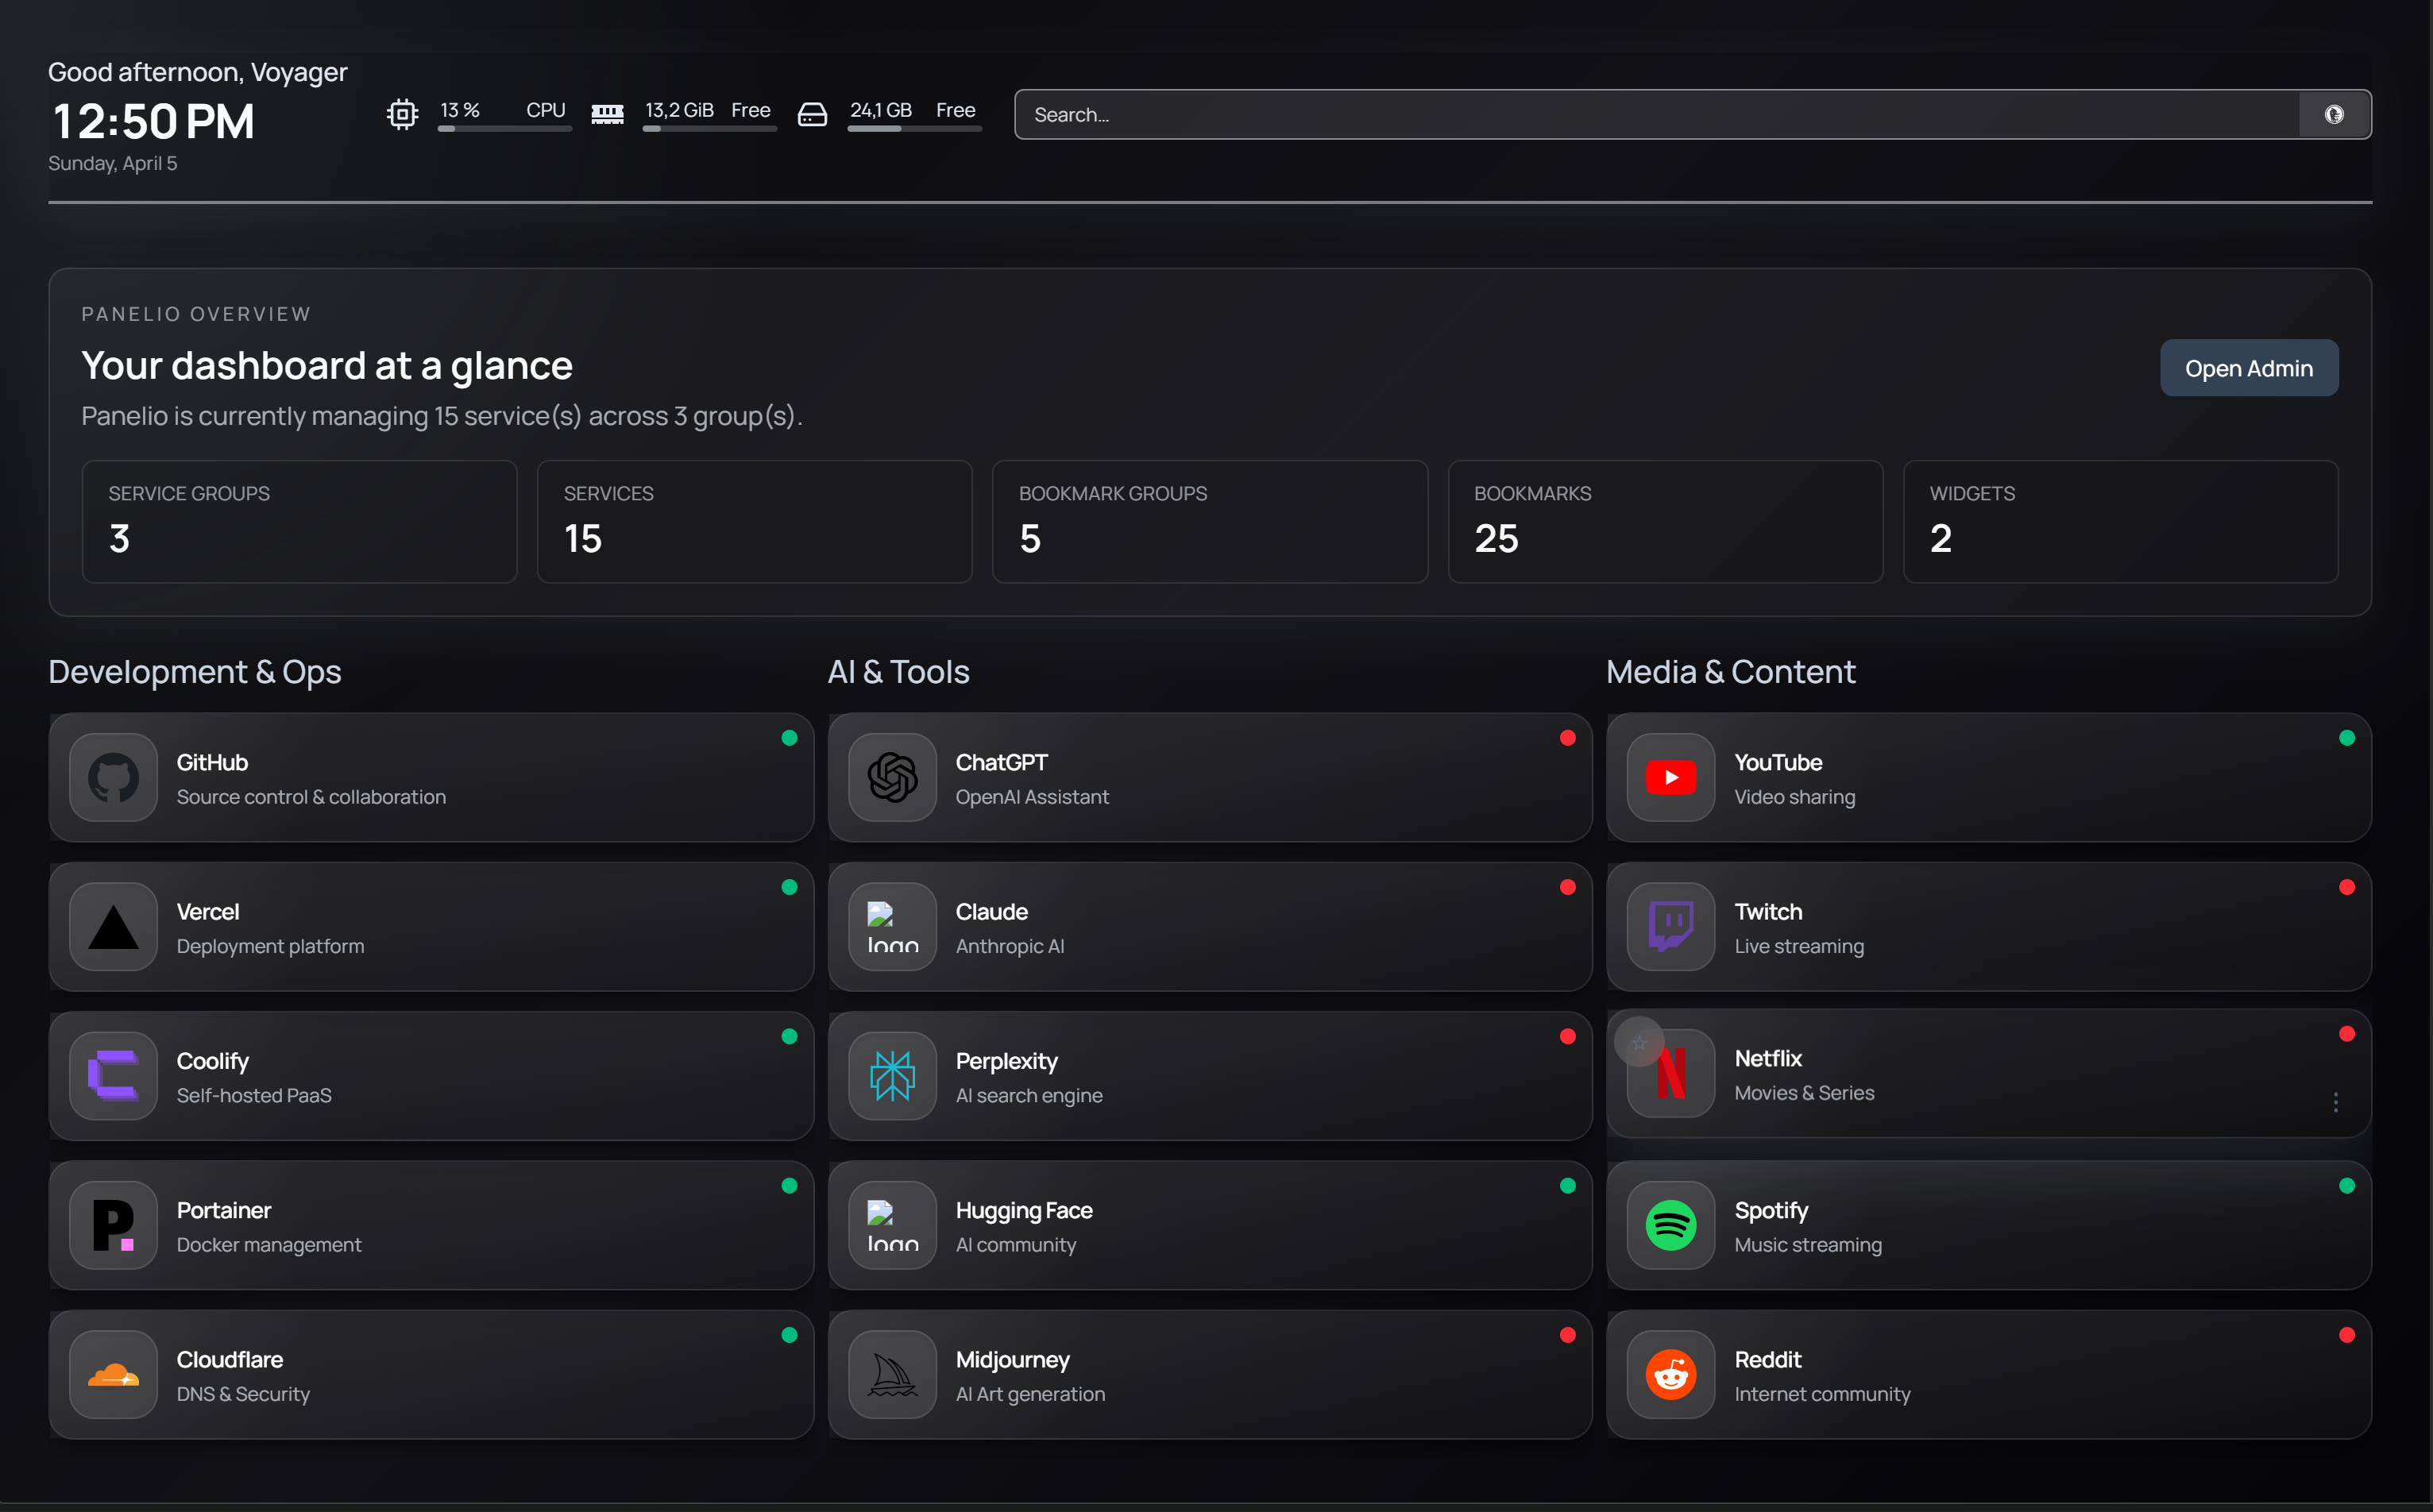Click the search provider icon in search bar

[x=2334, y=115]
